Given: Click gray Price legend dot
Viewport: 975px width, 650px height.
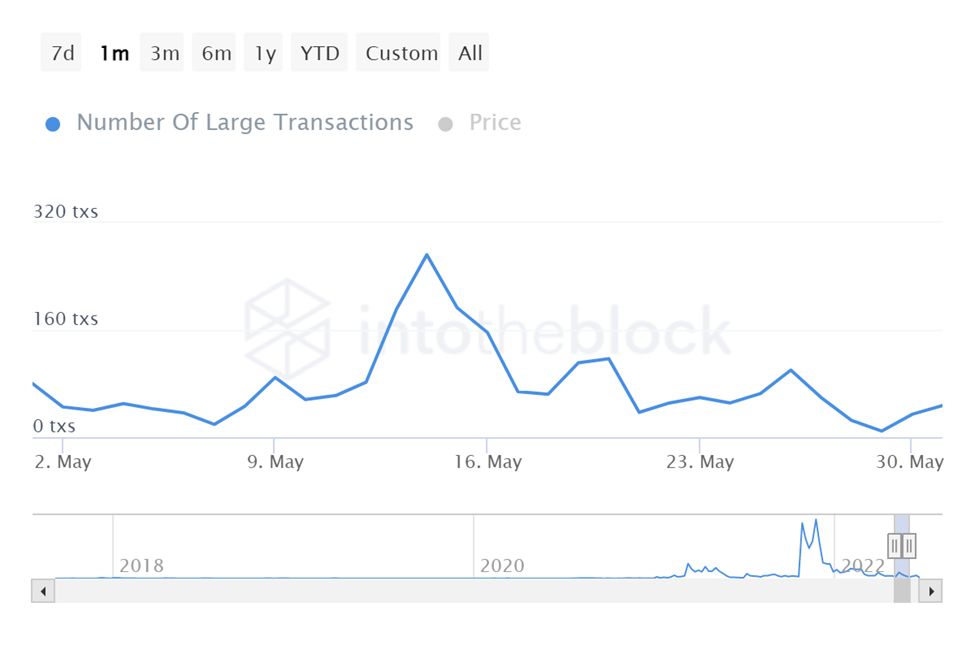Looking at the screenshot, I should pyautogui.click(x=446, y=124).
